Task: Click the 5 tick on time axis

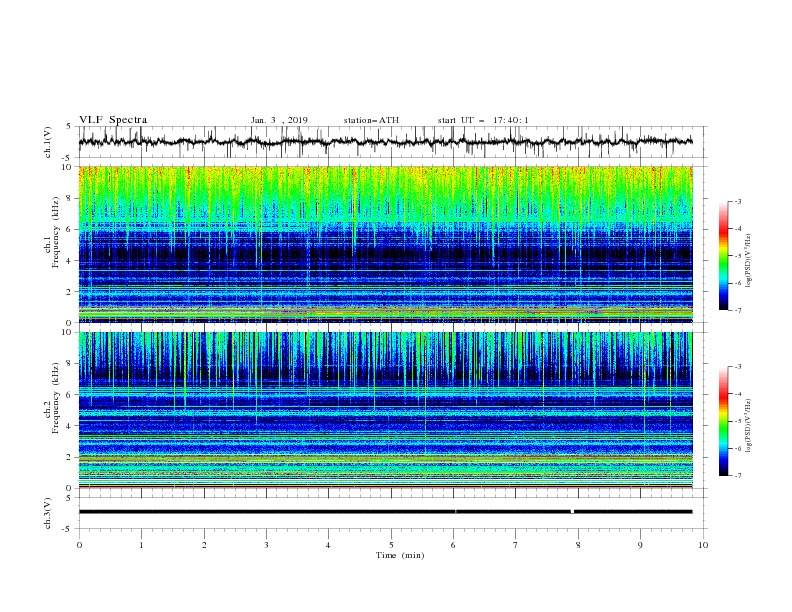Action: click(x=391, y=545)
